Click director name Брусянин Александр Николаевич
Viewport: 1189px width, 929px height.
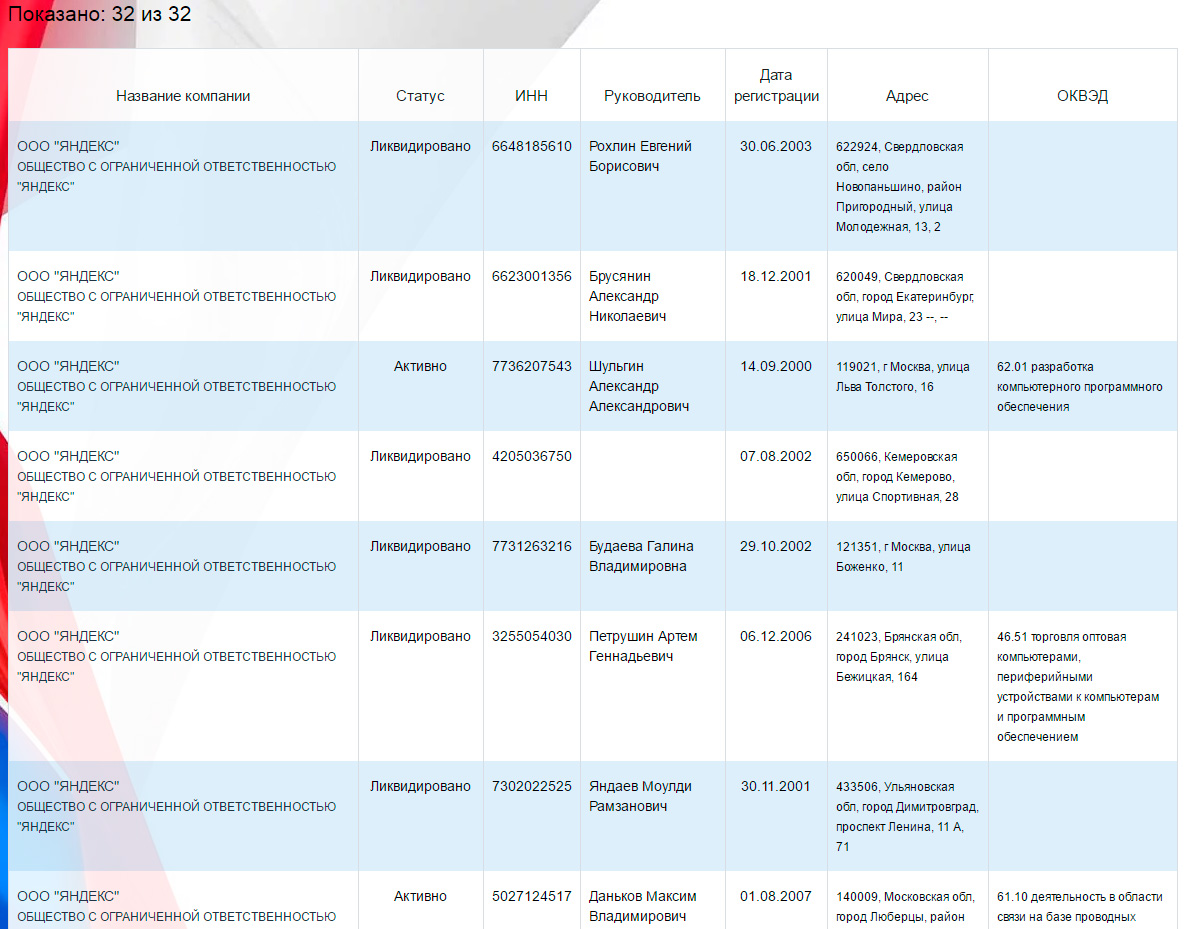[627, 297]
